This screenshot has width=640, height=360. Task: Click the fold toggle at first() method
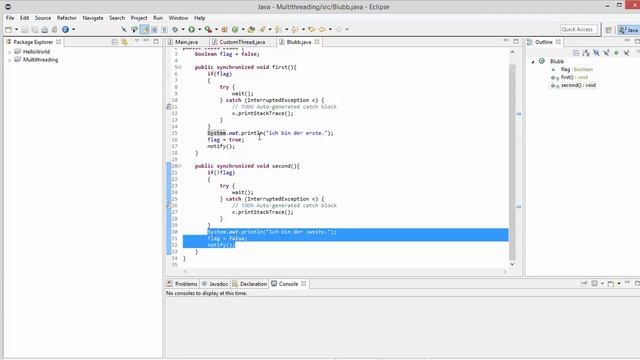(180, 67)
